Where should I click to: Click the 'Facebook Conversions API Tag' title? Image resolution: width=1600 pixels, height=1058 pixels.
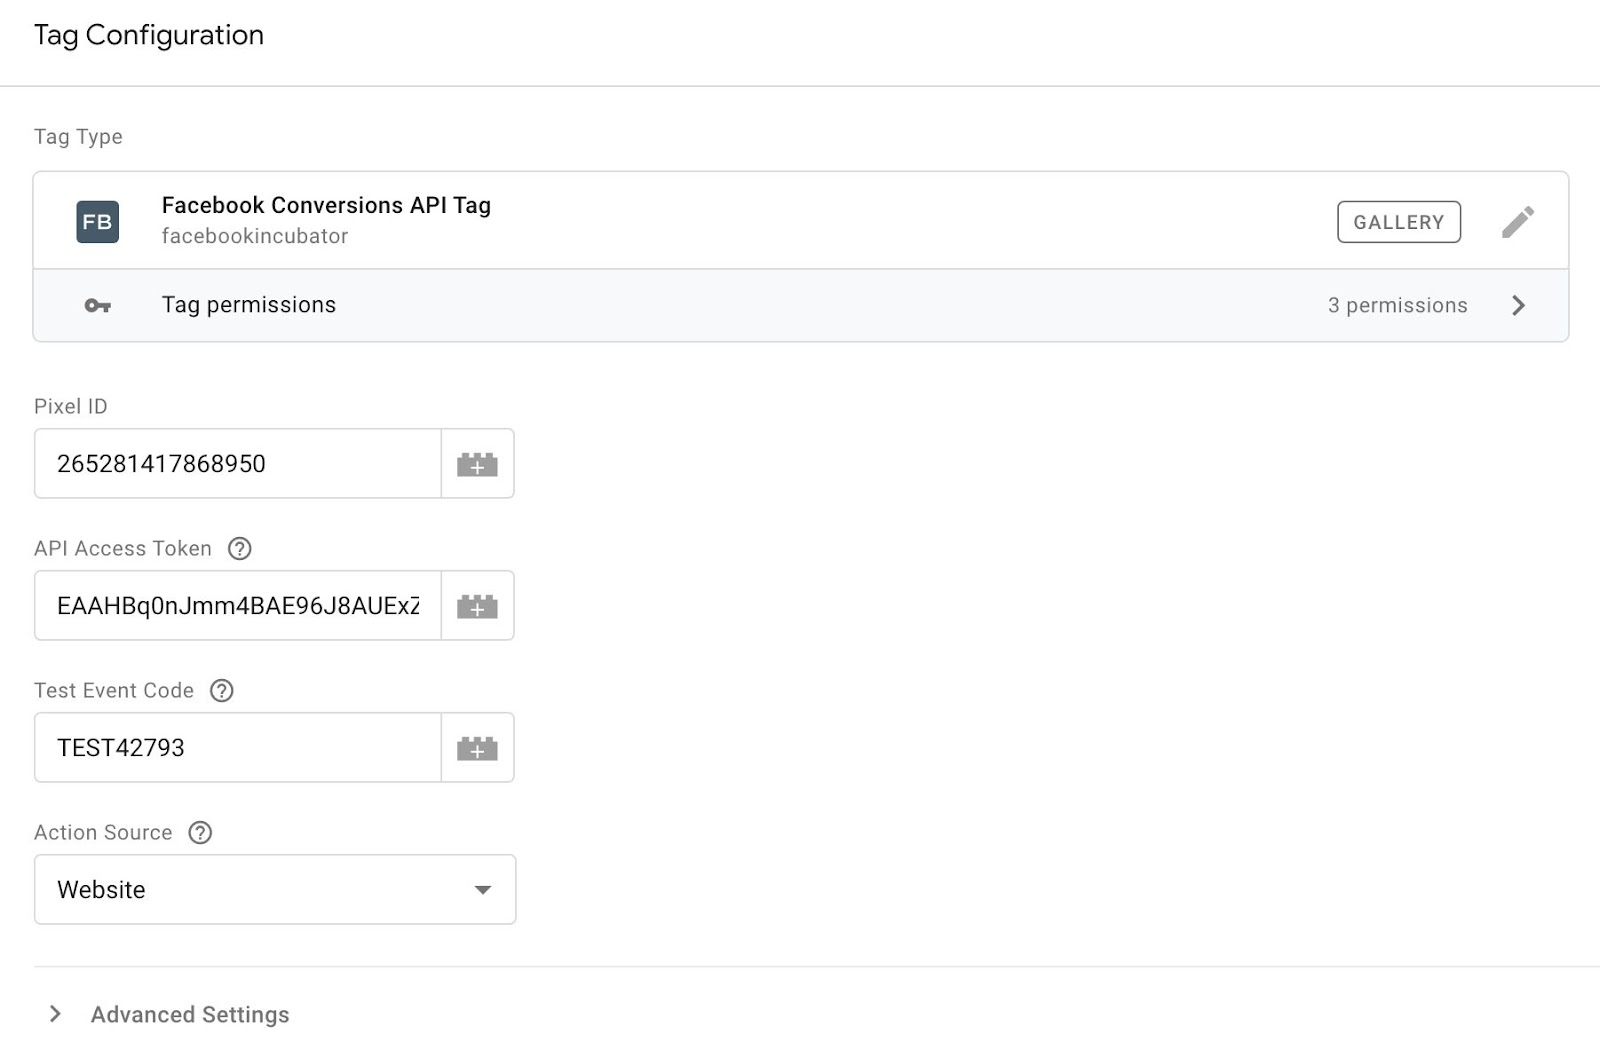326,205
